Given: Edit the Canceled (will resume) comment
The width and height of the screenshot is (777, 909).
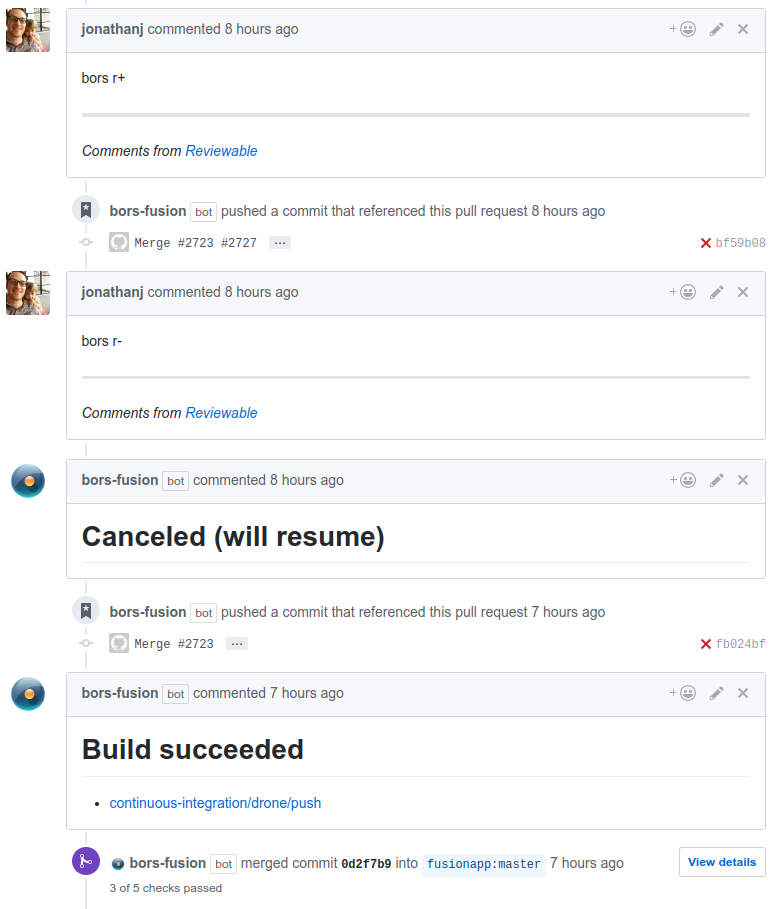Looking at the screenshot, I should click(716, 480).
